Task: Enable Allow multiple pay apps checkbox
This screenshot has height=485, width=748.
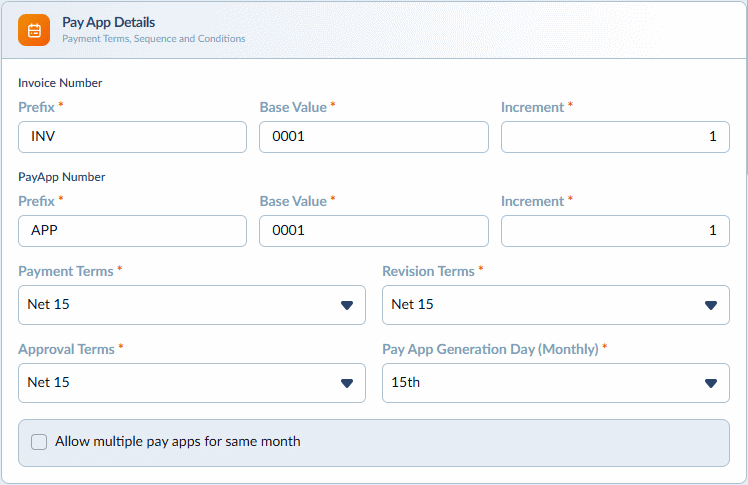Action: [39, 442]
